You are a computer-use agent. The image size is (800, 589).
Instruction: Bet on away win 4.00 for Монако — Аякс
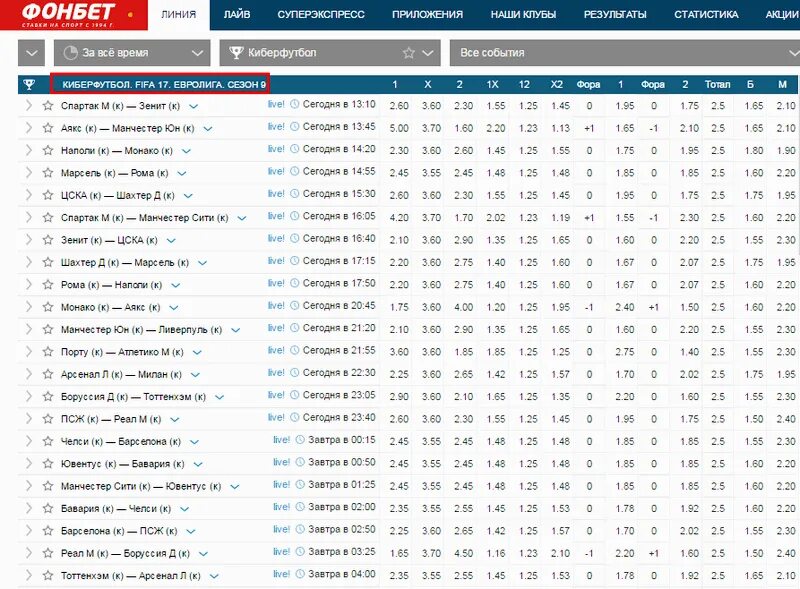(x=463, y=307)
